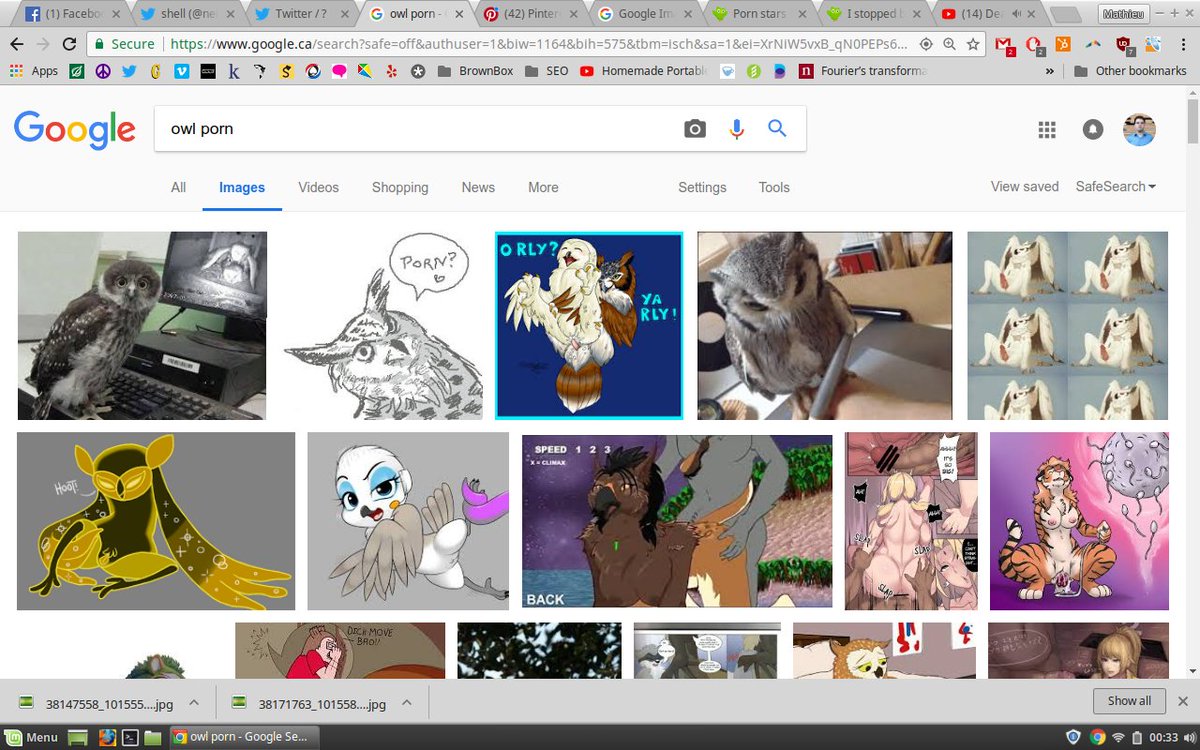Open View saved link
The width and height of the screenshot is (1200, 750).
coord(1024,187)
